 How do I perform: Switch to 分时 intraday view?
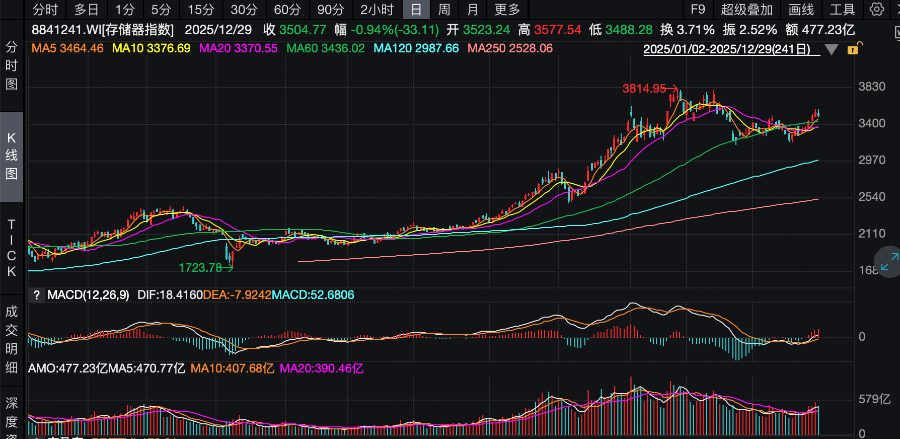(x=45, y=9)
